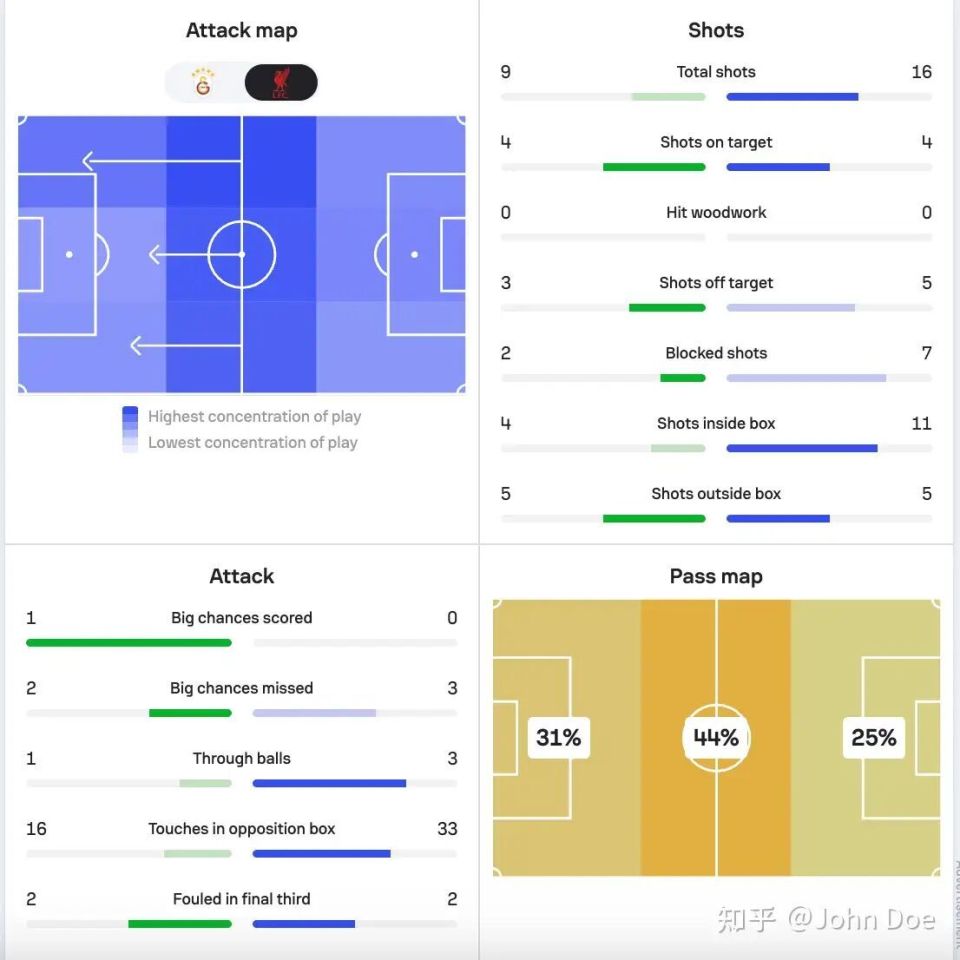960x960 pixels.
Task: Click the Touches in opposition box label
Action: [x=241, y=829]
